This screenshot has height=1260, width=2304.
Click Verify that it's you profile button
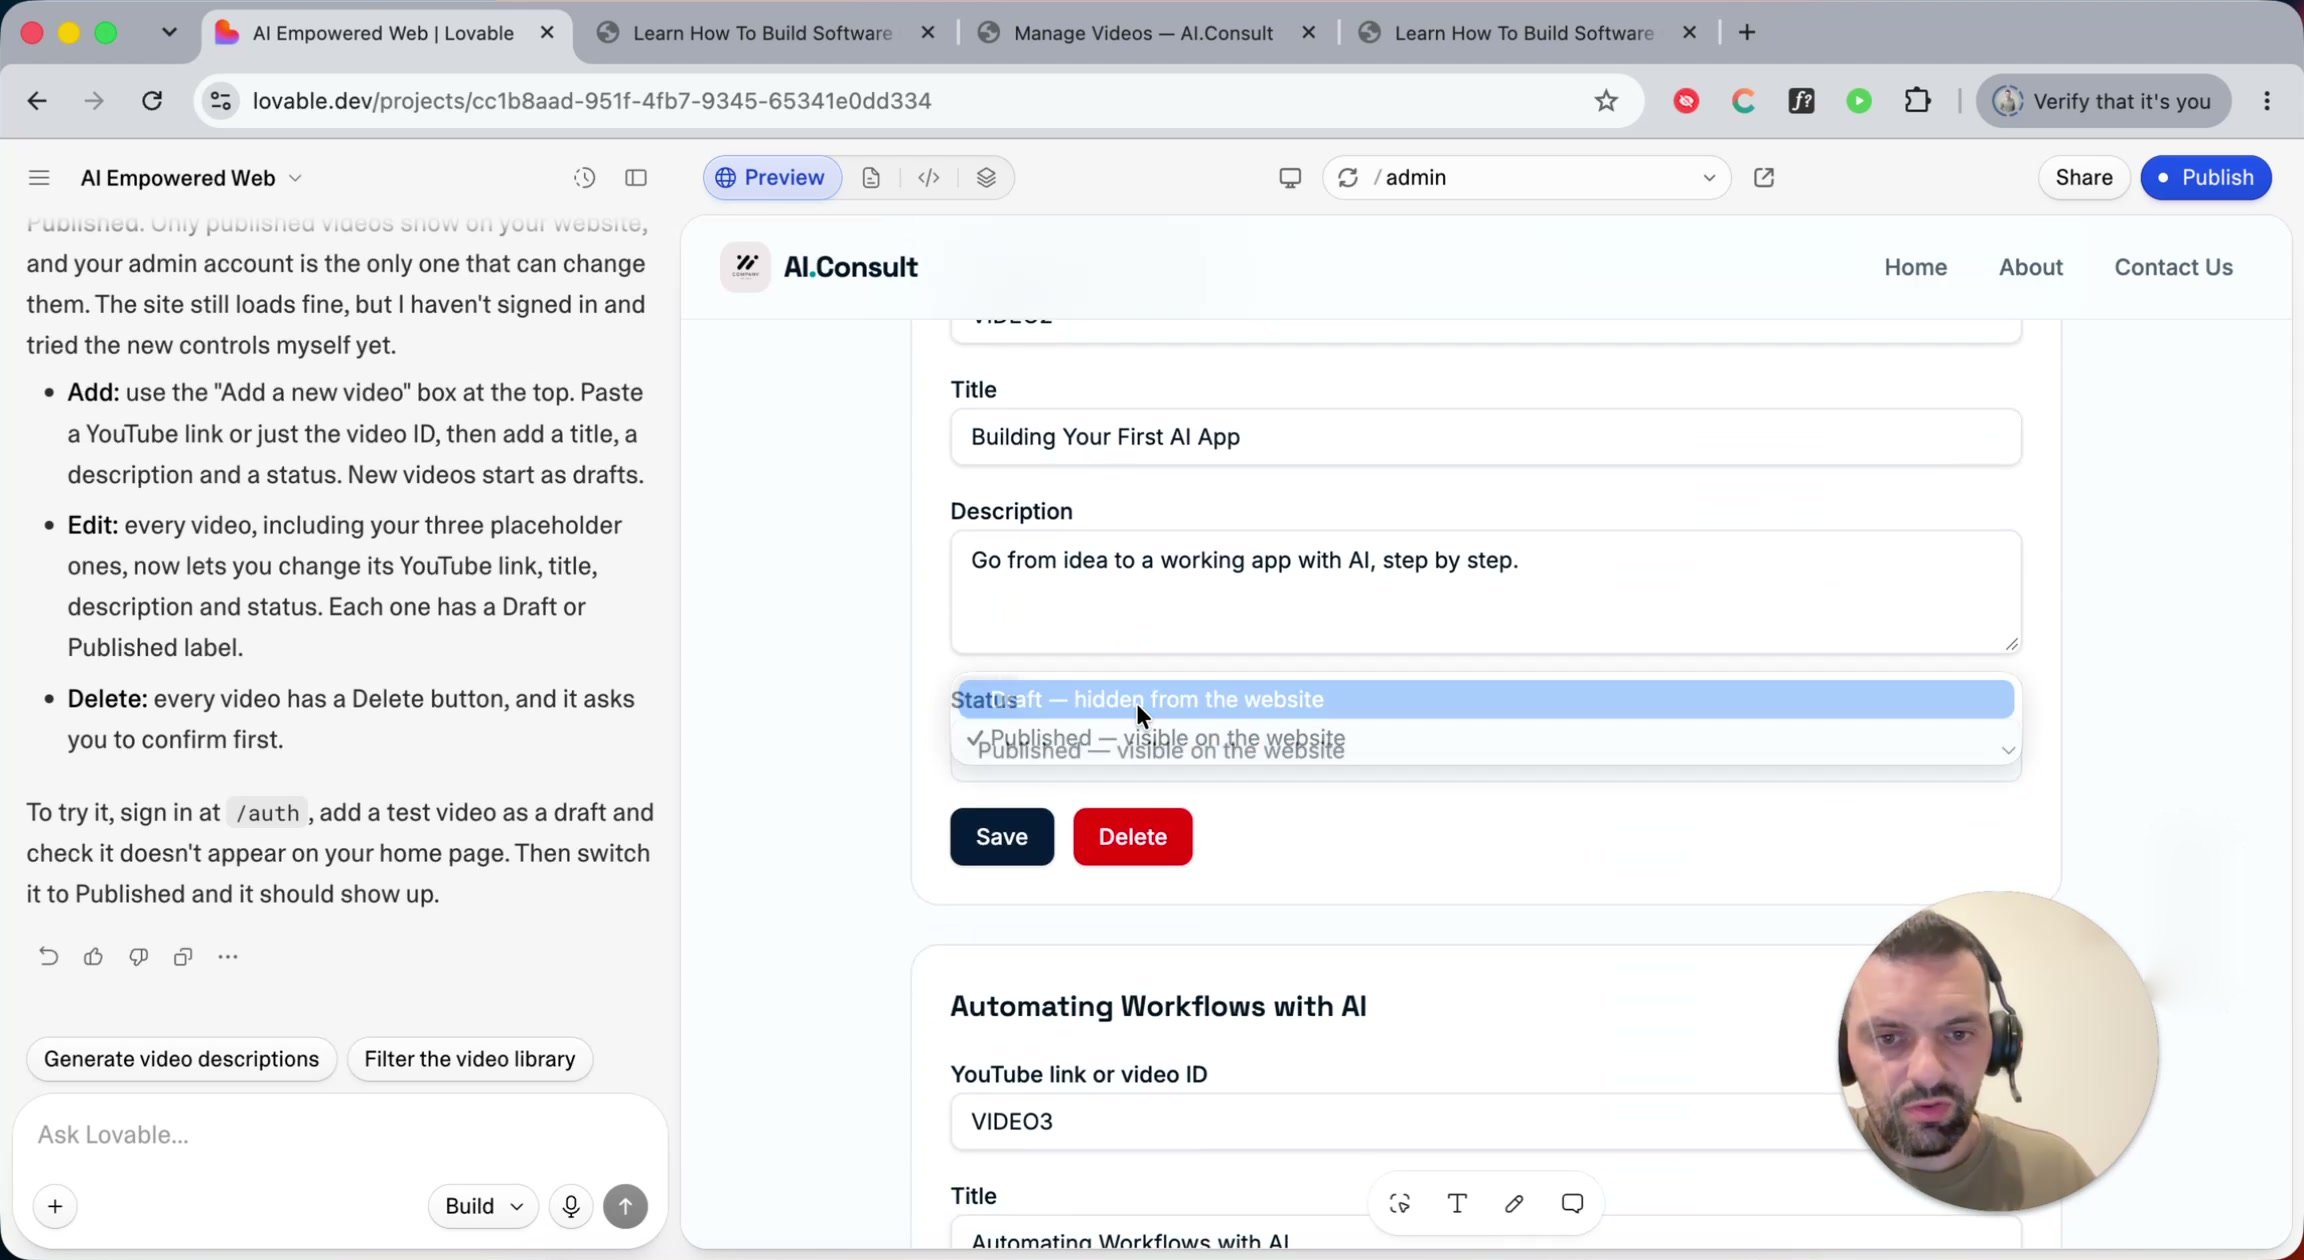(2103, 101)
